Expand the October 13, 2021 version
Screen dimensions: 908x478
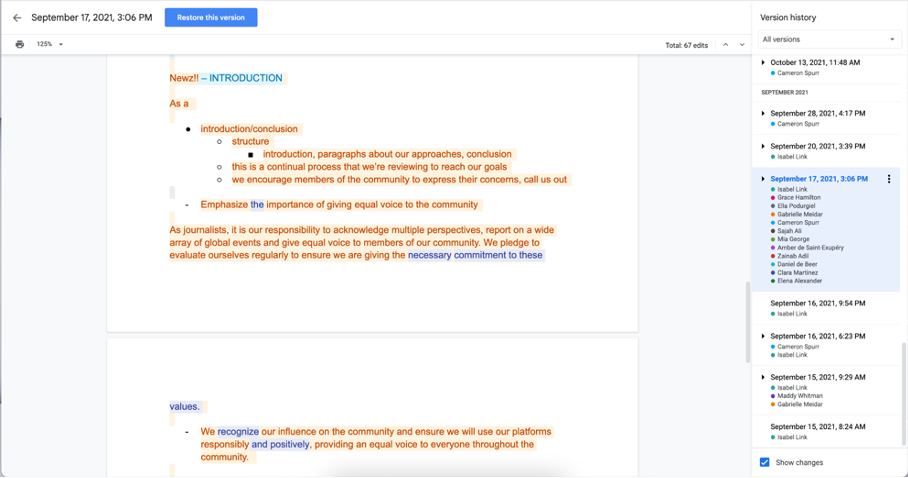coord(763,63)
